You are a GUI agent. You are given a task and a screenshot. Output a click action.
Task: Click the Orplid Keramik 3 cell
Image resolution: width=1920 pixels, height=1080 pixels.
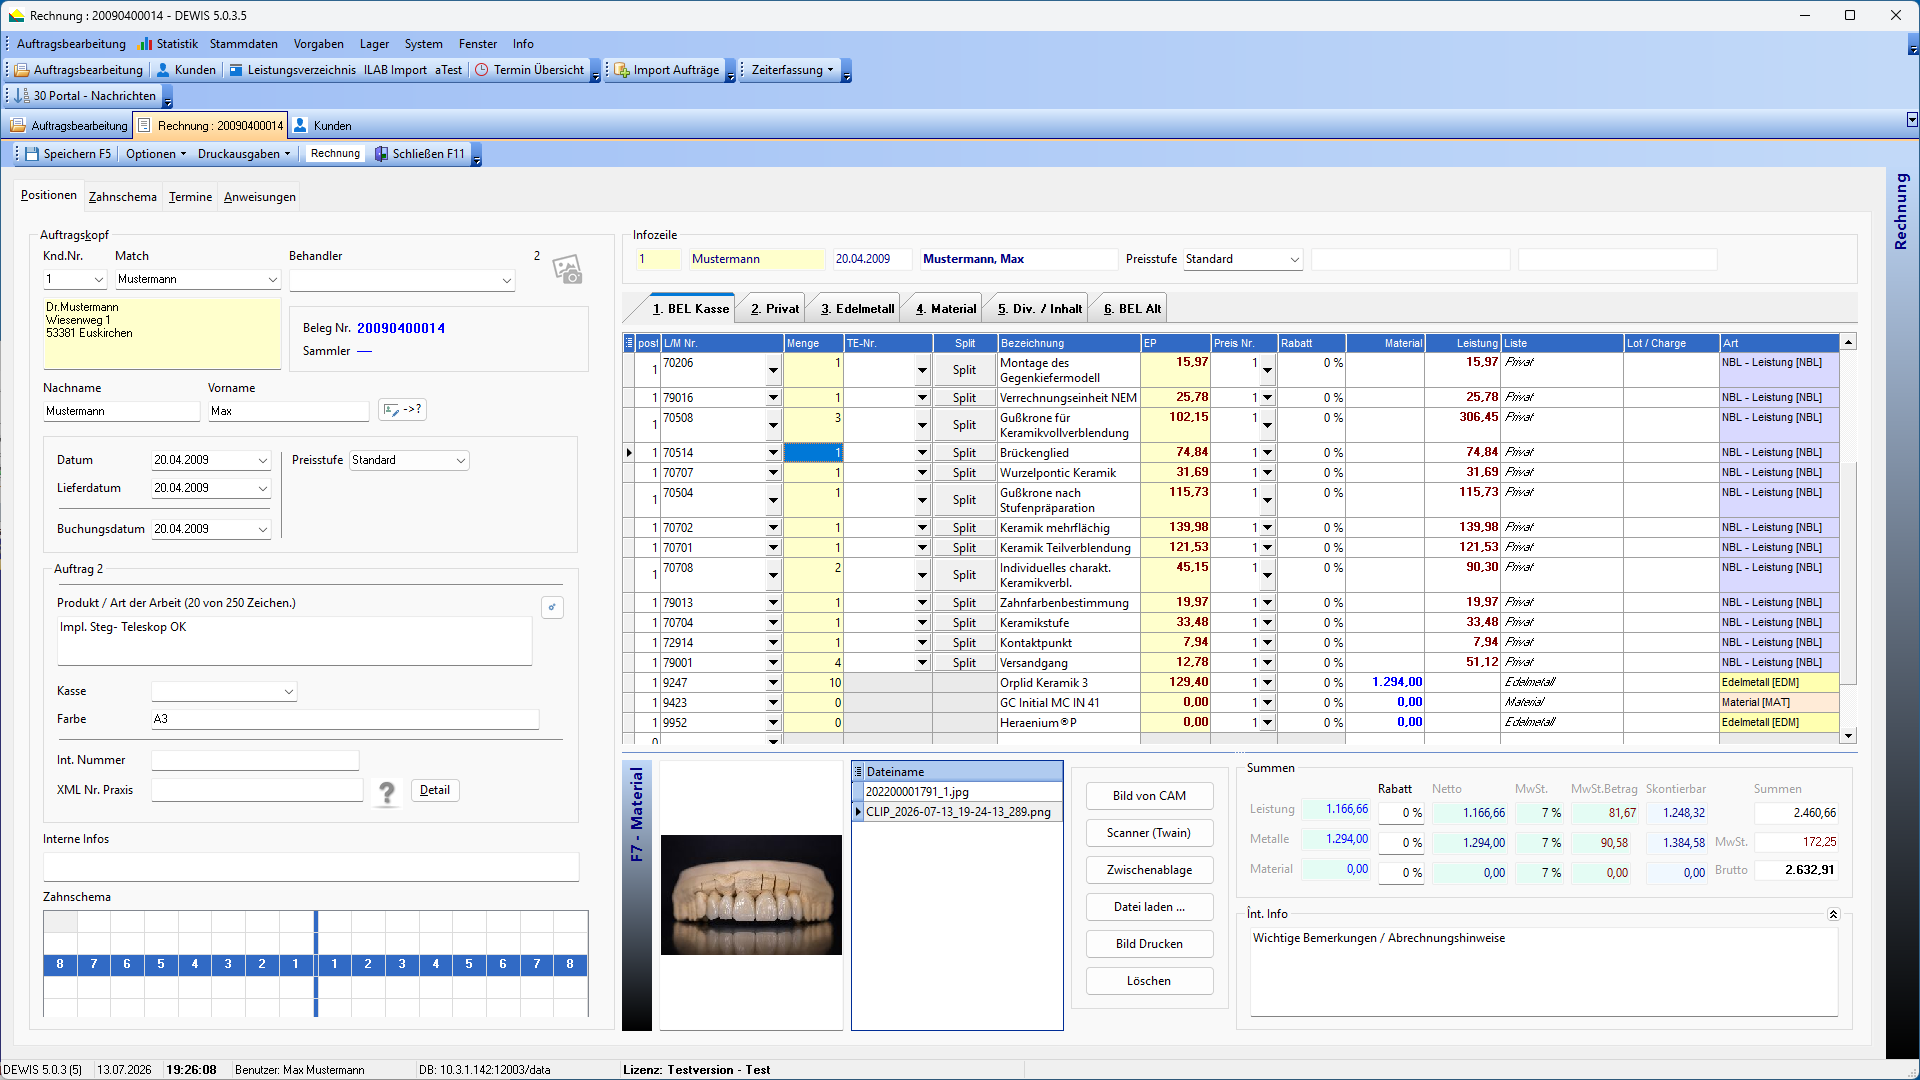pos(1068,683)
